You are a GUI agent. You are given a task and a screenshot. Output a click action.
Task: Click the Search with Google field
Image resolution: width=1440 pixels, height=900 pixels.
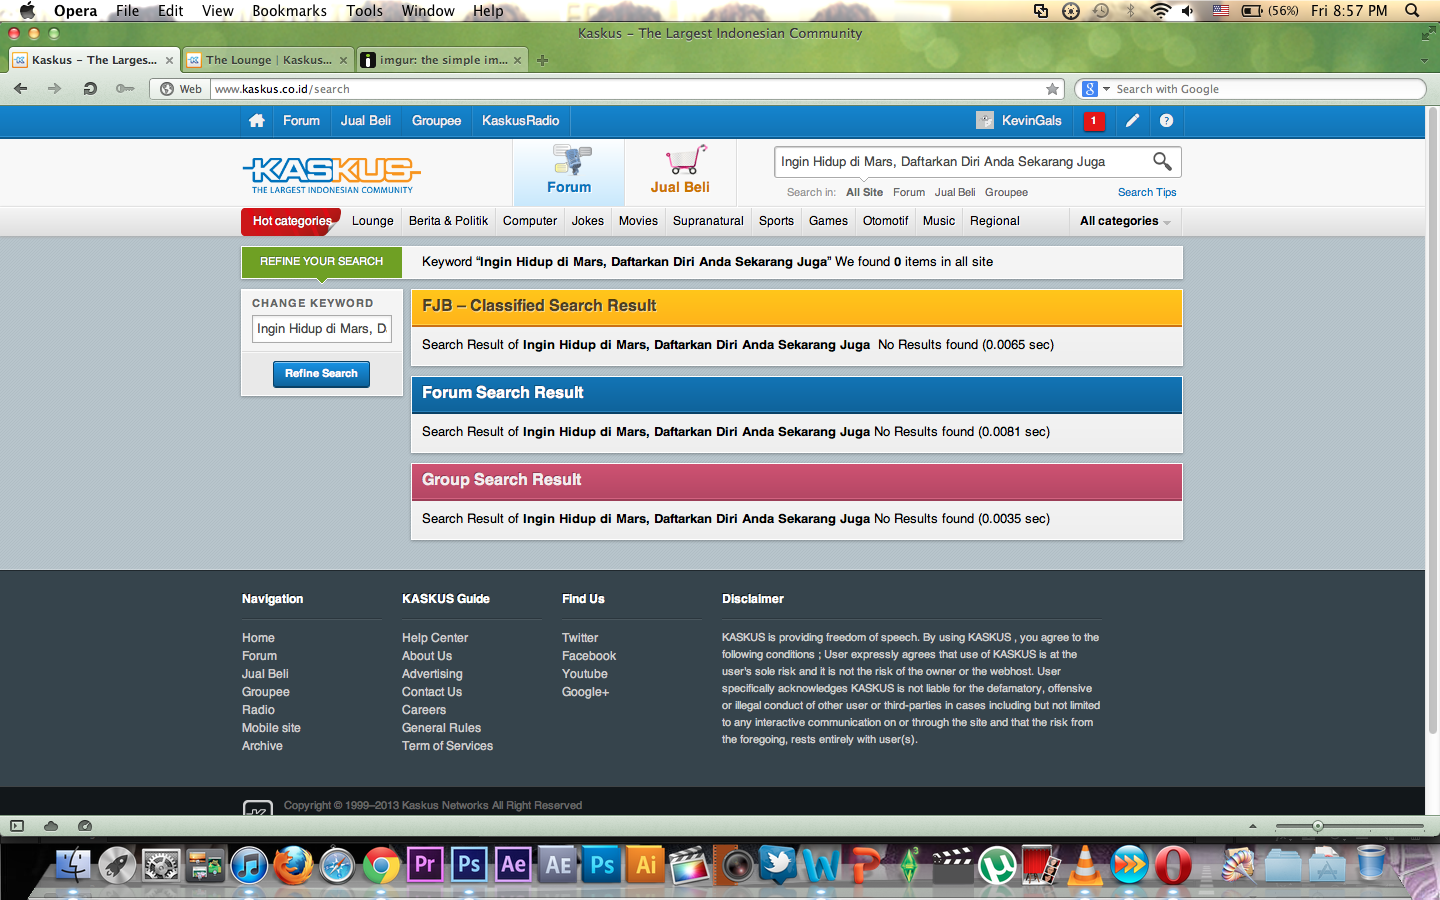(x=1250, y=89)
